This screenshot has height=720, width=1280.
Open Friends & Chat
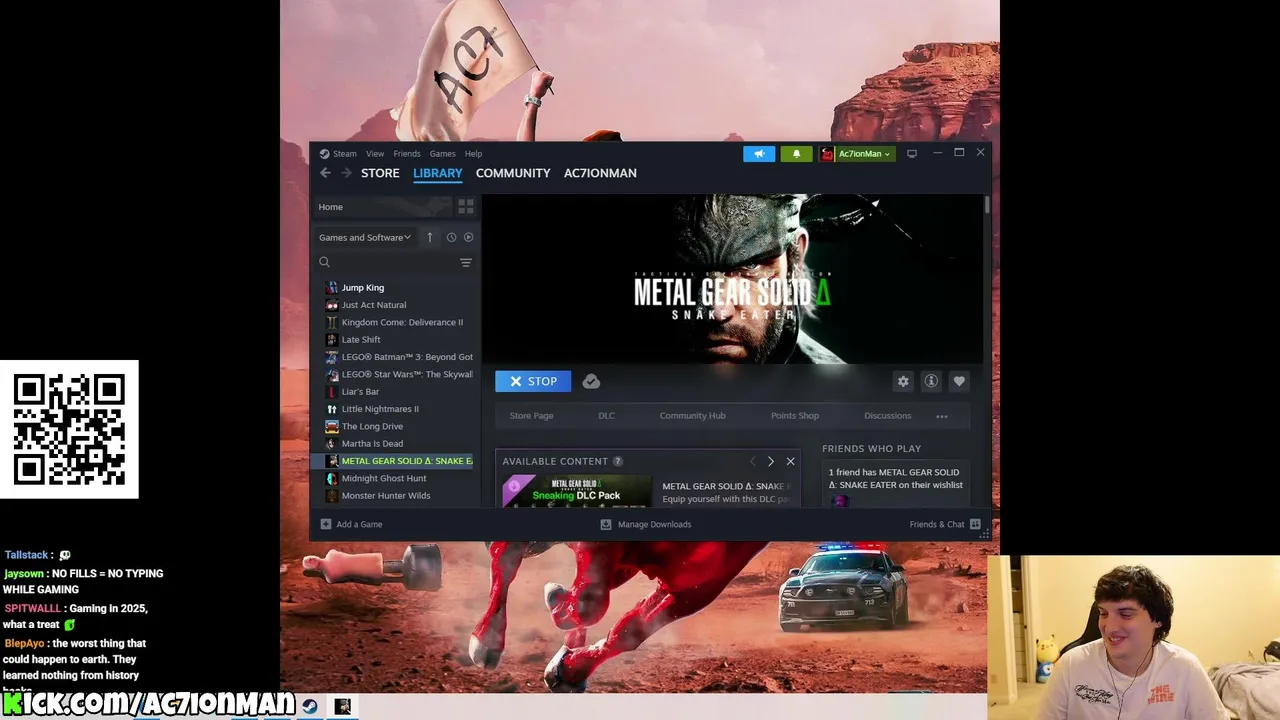click(x=945, y=524)
